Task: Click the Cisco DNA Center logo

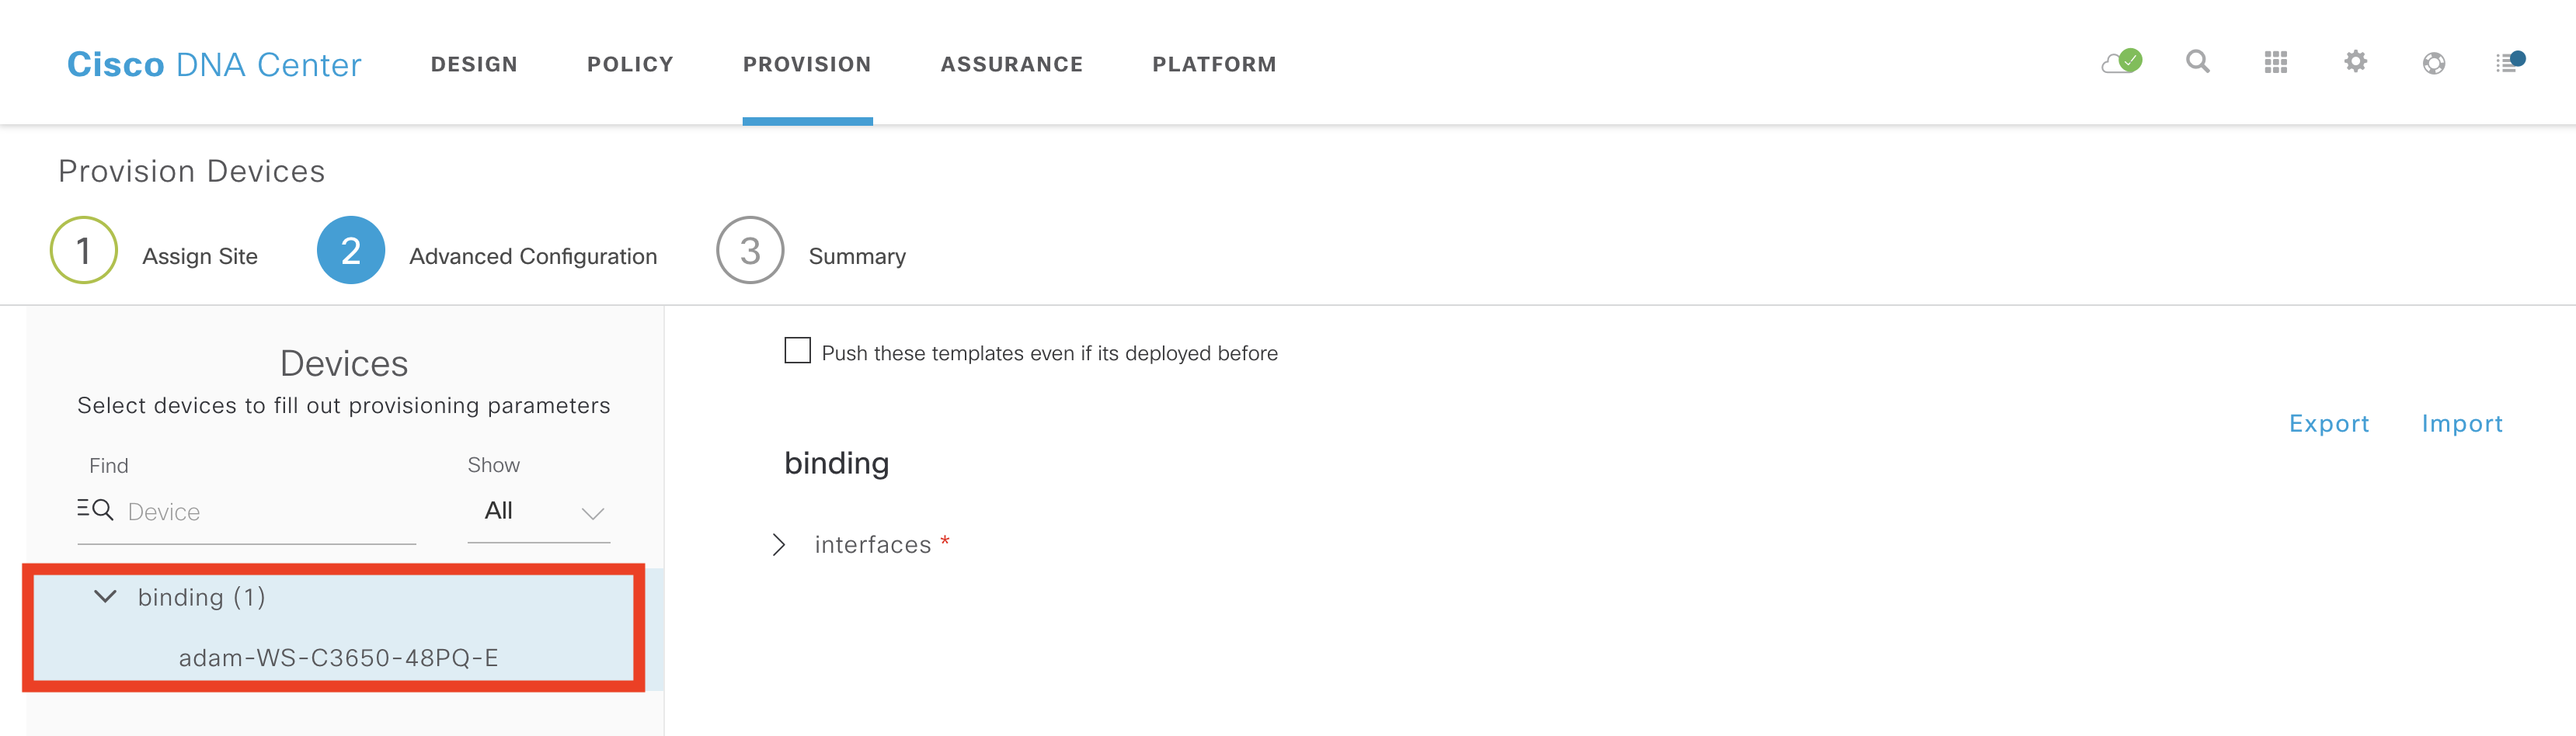Action: (214, 64)
